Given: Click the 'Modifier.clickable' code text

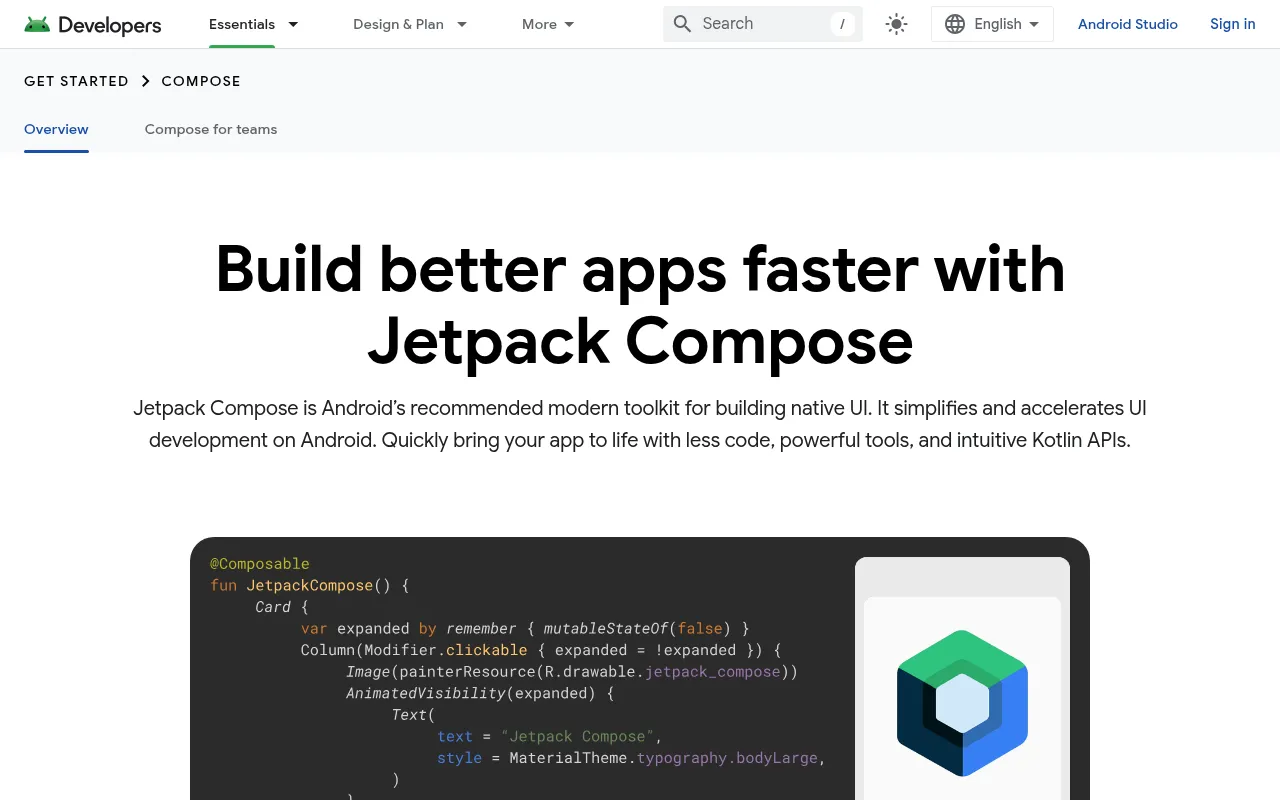Looking at the screenshot, I should tap(446, 650).
